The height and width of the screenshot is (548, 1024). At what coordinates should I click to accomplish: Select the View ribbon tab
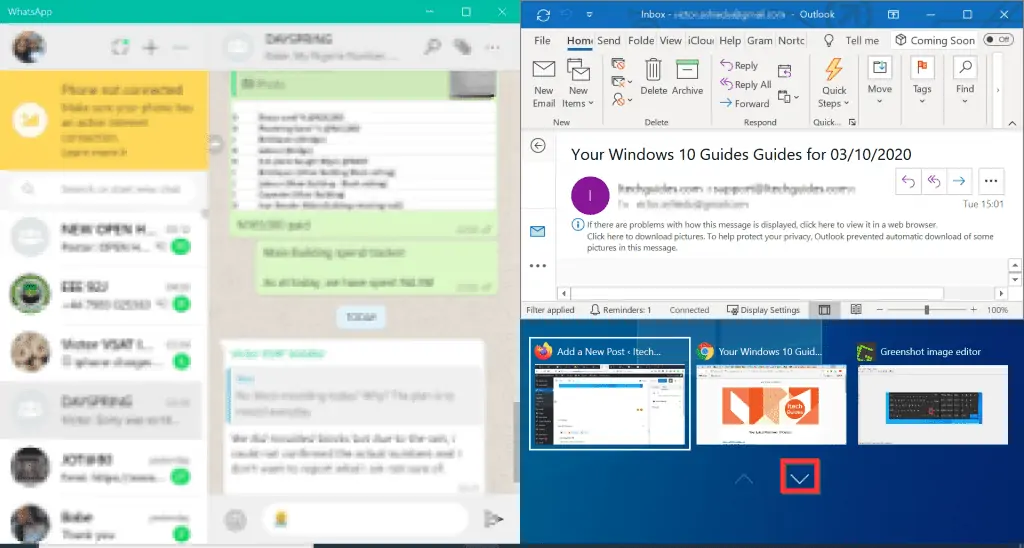point(671,40)
